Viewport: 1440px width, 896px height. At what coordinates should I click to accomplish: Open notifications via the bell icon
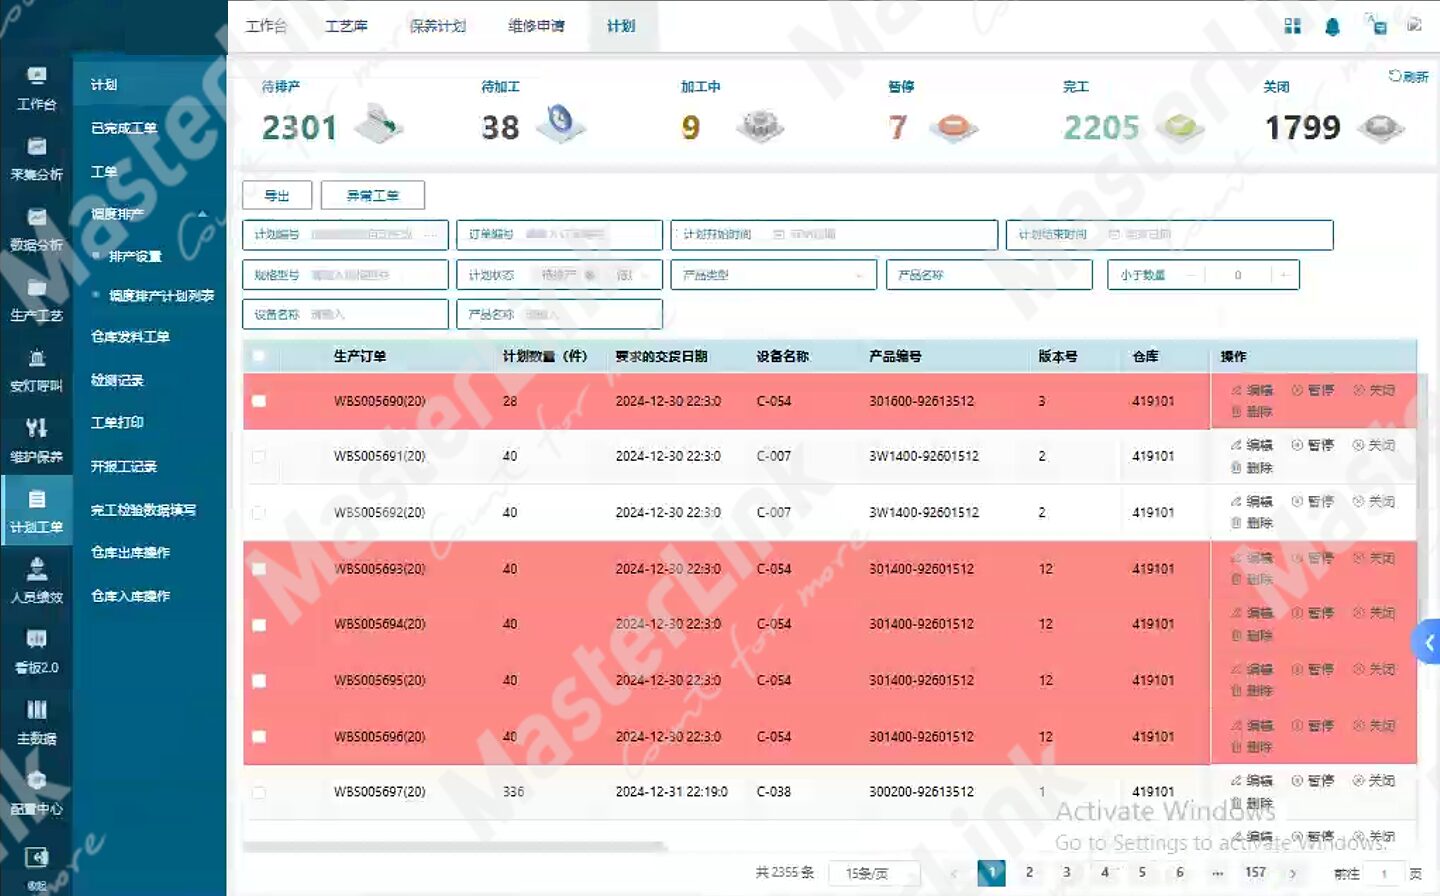pyautogui.click(x=1332, y=27)
